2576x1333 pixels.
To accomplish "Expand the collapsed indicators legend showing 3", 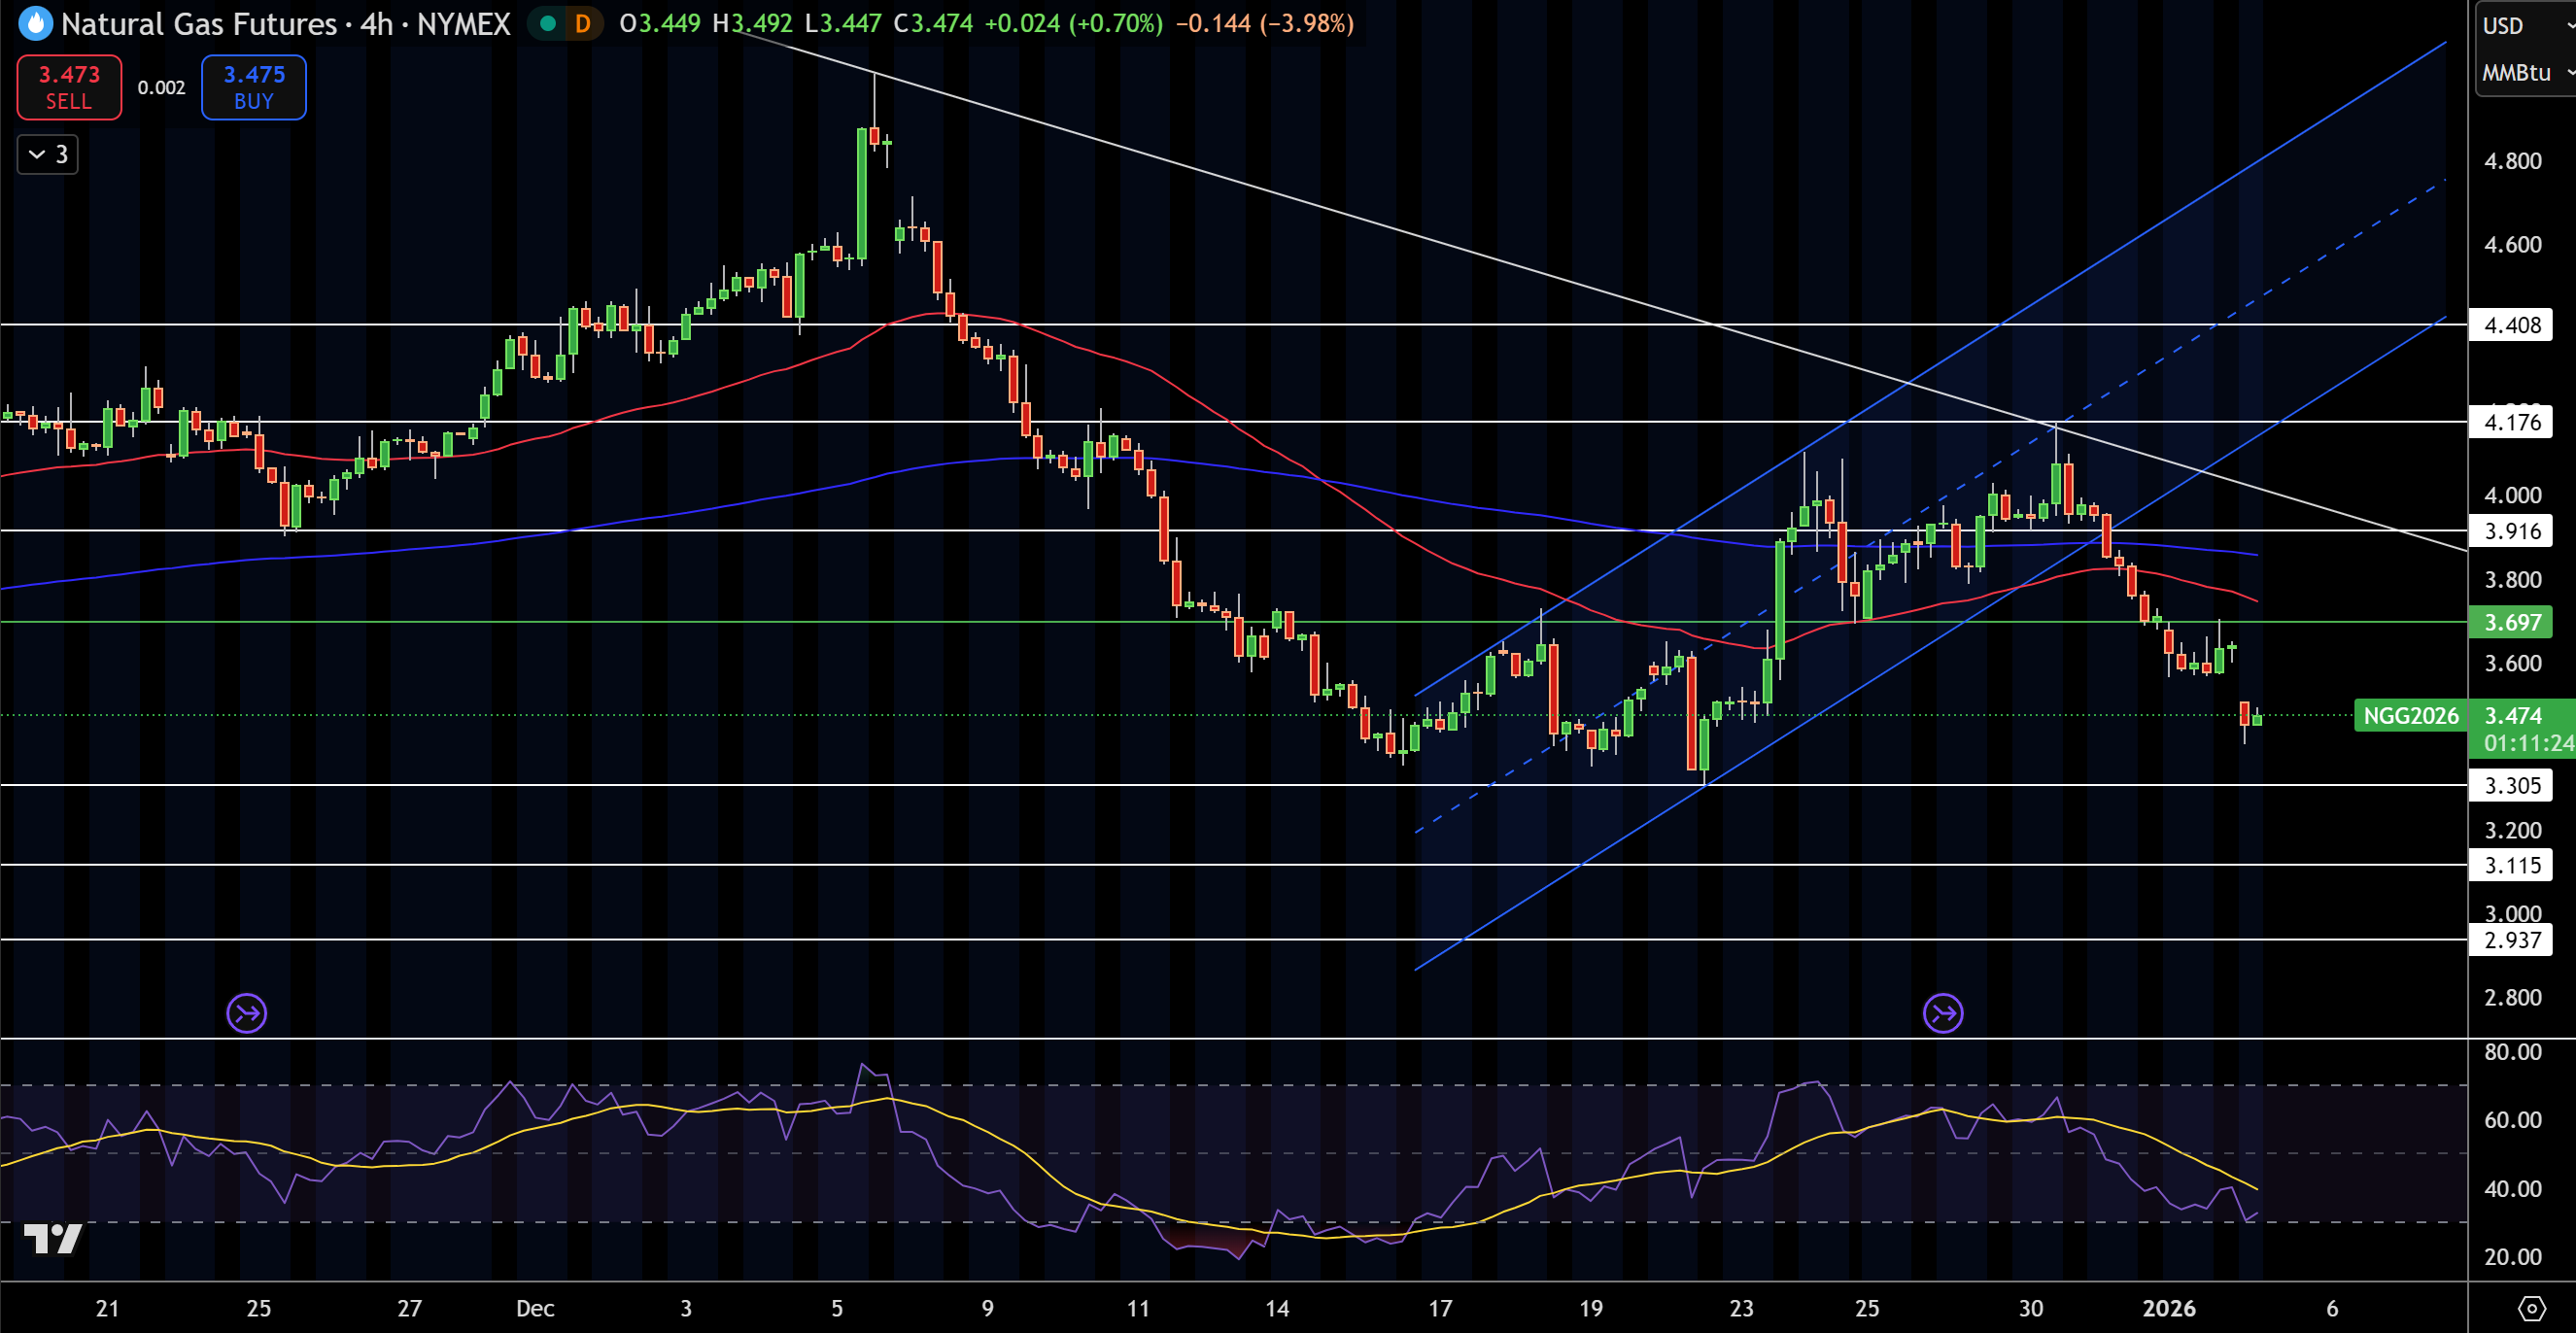I will tap(47, 154).
